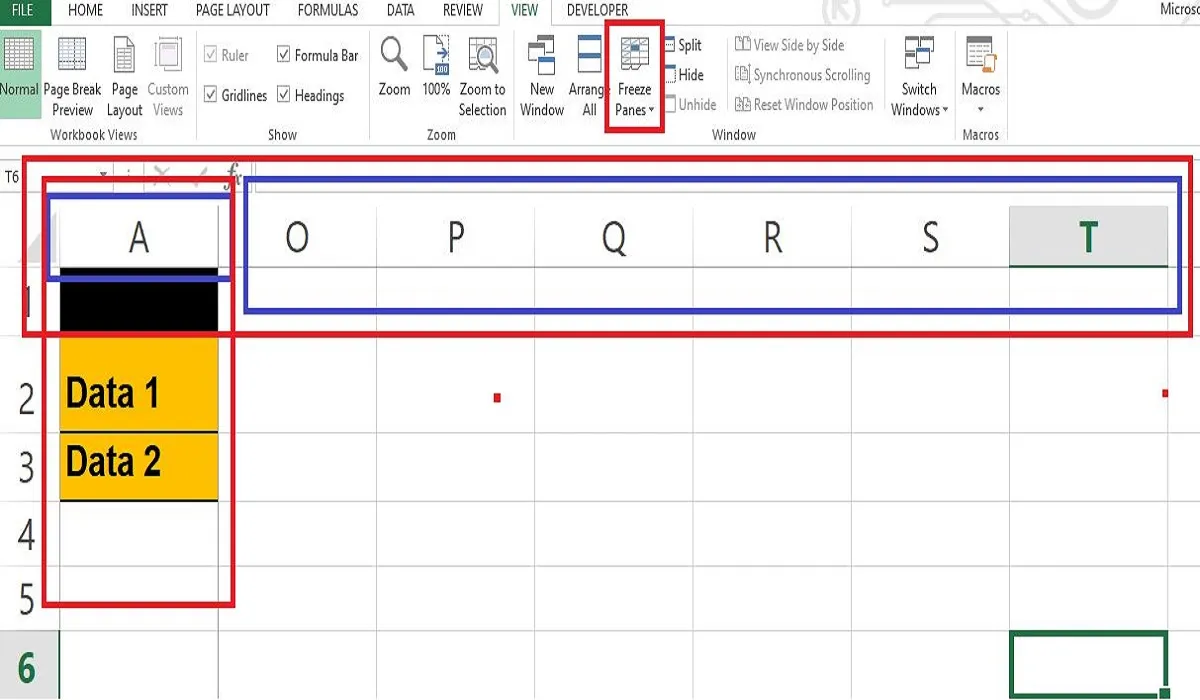
Task: Toggle Synchronous Scrolling
Action: tap(802, 75)
